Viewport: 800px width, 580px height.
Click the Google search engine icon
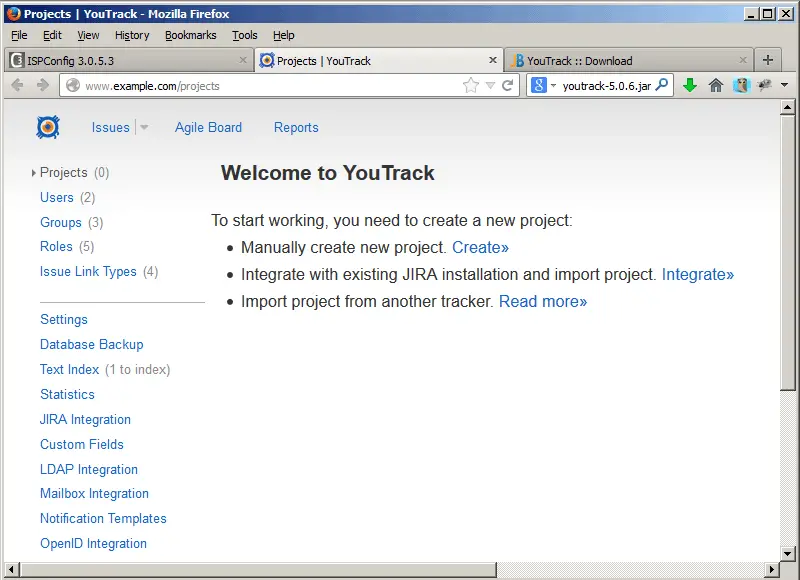539,85
